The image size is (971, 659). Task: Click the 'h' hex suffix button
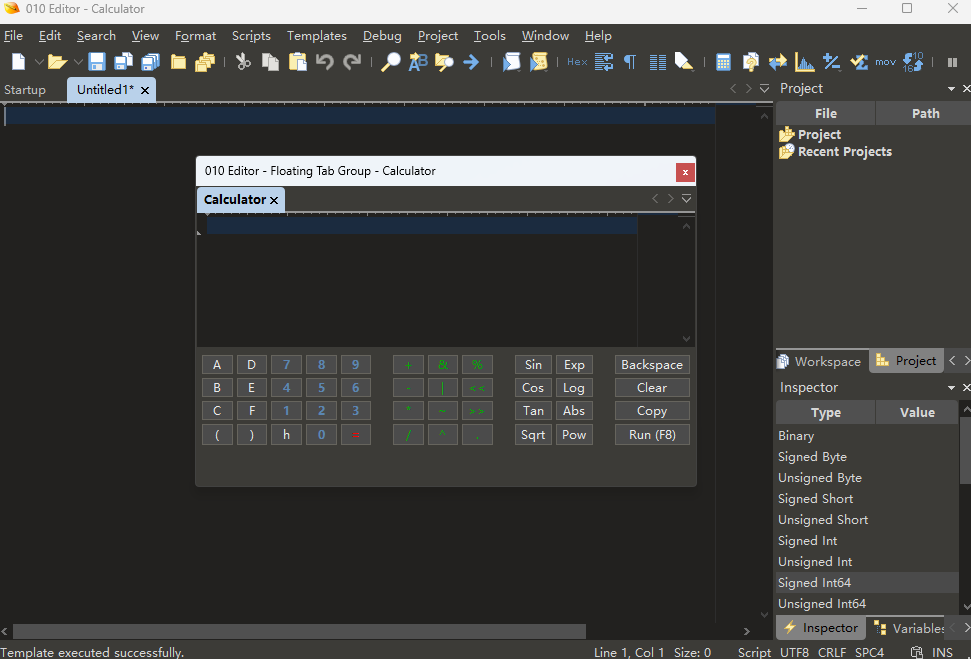pos(286,435)
